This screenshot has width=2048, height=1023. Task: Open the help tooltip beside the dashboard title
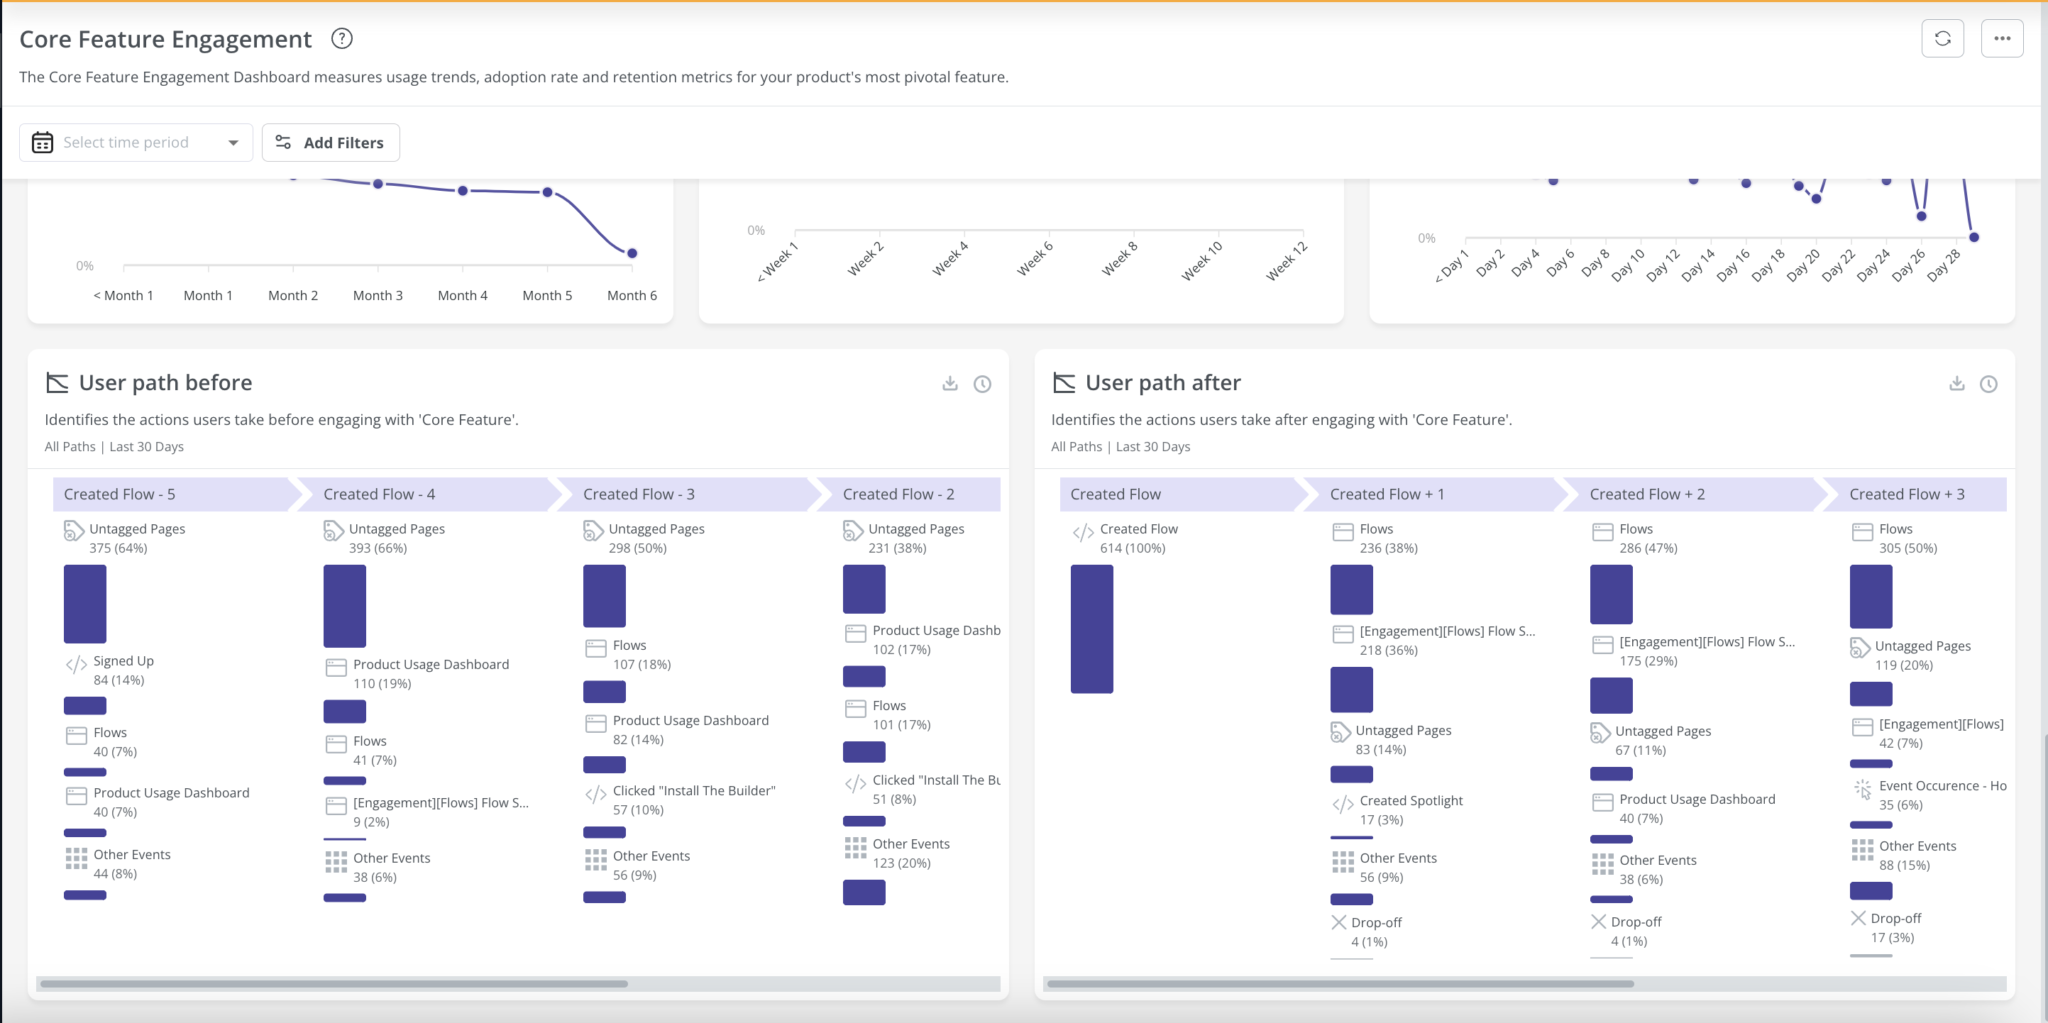click(341, 39)
